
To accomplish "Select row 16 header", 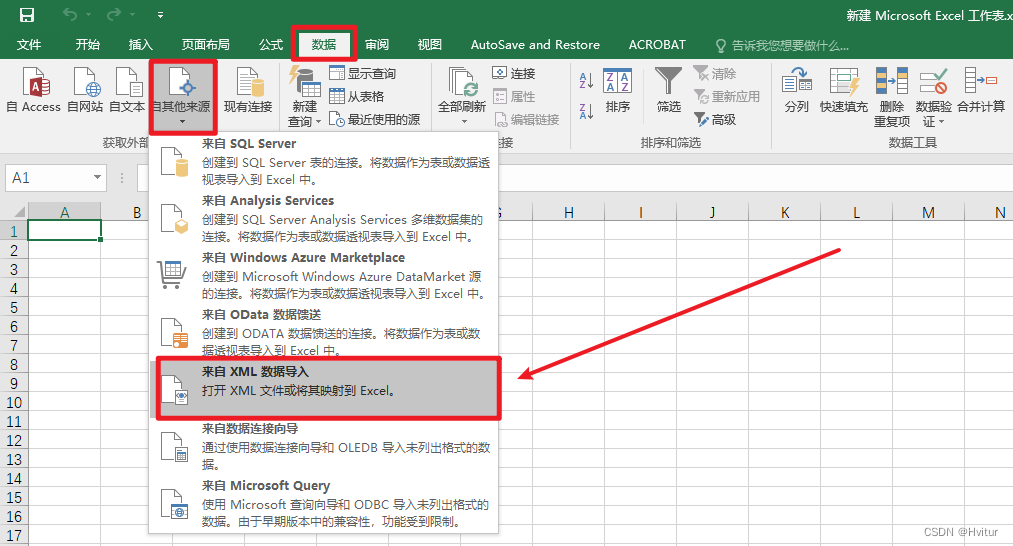I will tap(14, 517).
